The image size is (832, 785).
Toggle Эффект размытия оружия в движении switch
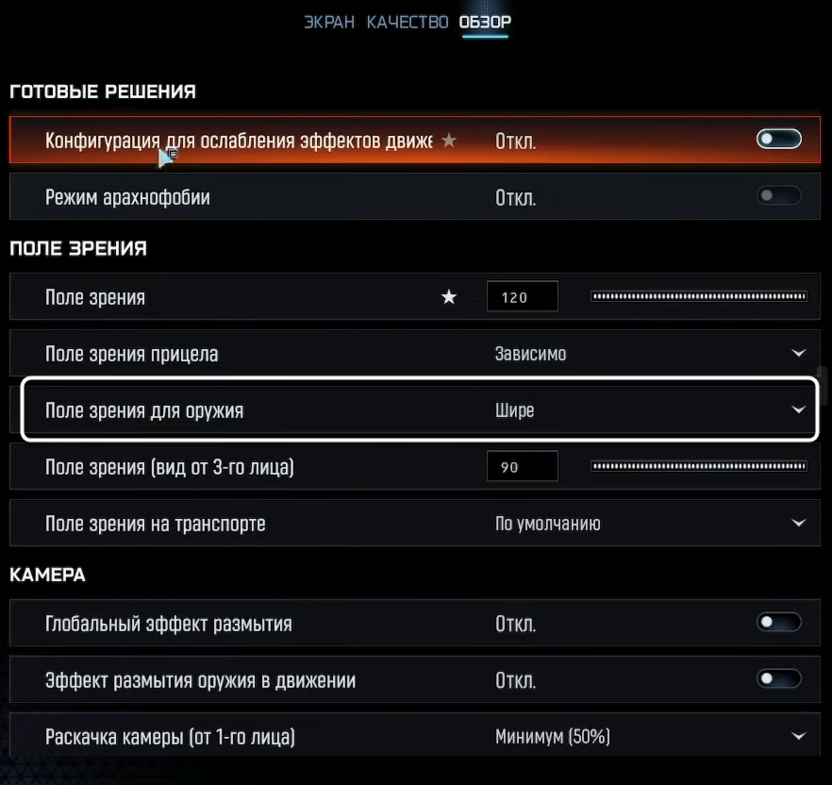click(x=779, y=680)
